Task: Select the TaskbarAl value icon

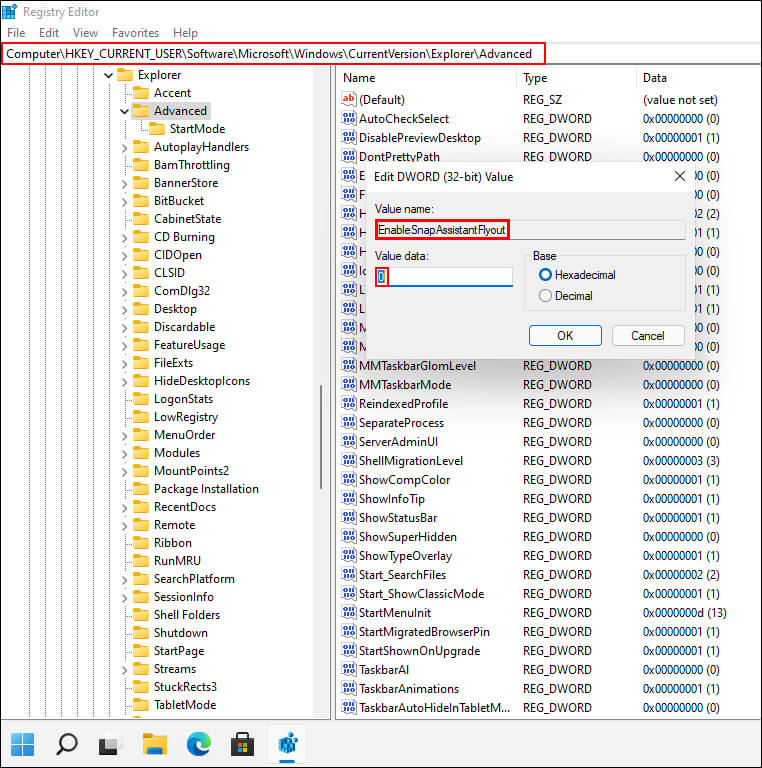Action: click(349, 669)
